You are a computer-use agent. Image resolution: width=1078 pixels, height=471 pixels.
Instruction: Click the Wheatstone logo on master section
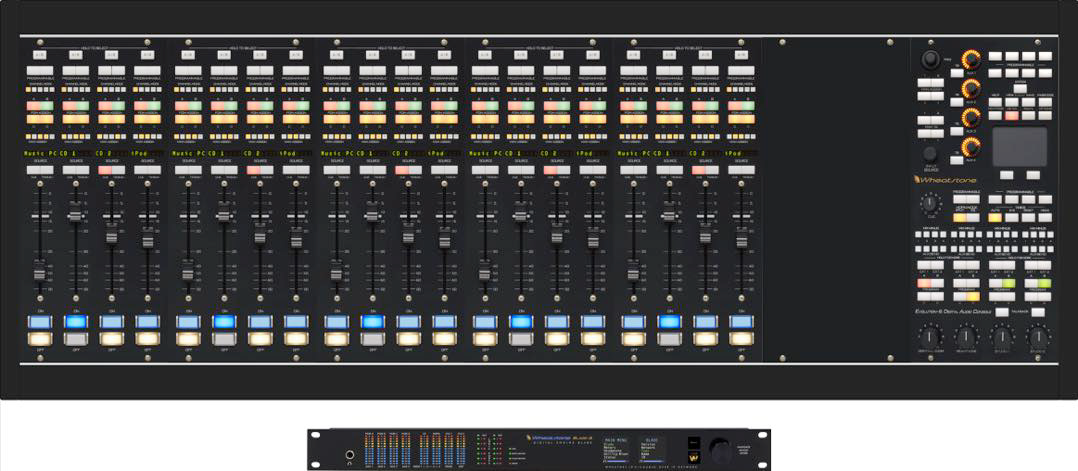coord(943,180)
